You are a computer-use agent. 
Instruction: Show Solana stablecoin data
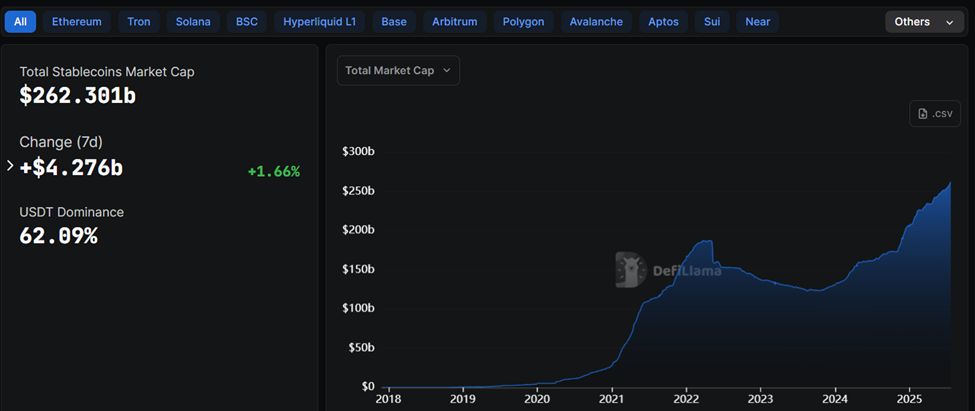193,21
